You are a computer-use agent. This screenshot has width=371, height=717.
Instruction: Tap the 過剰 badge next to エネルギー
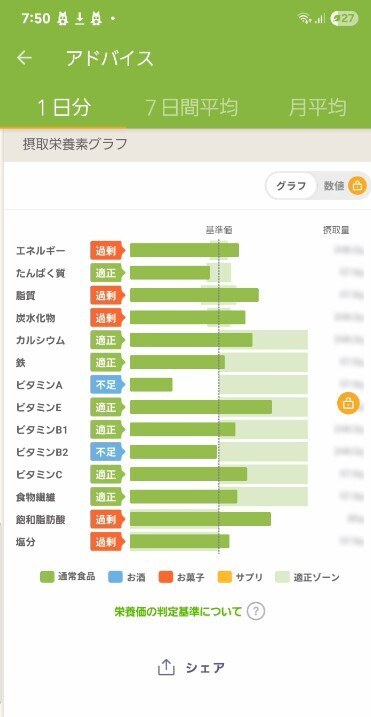(106, 250)
